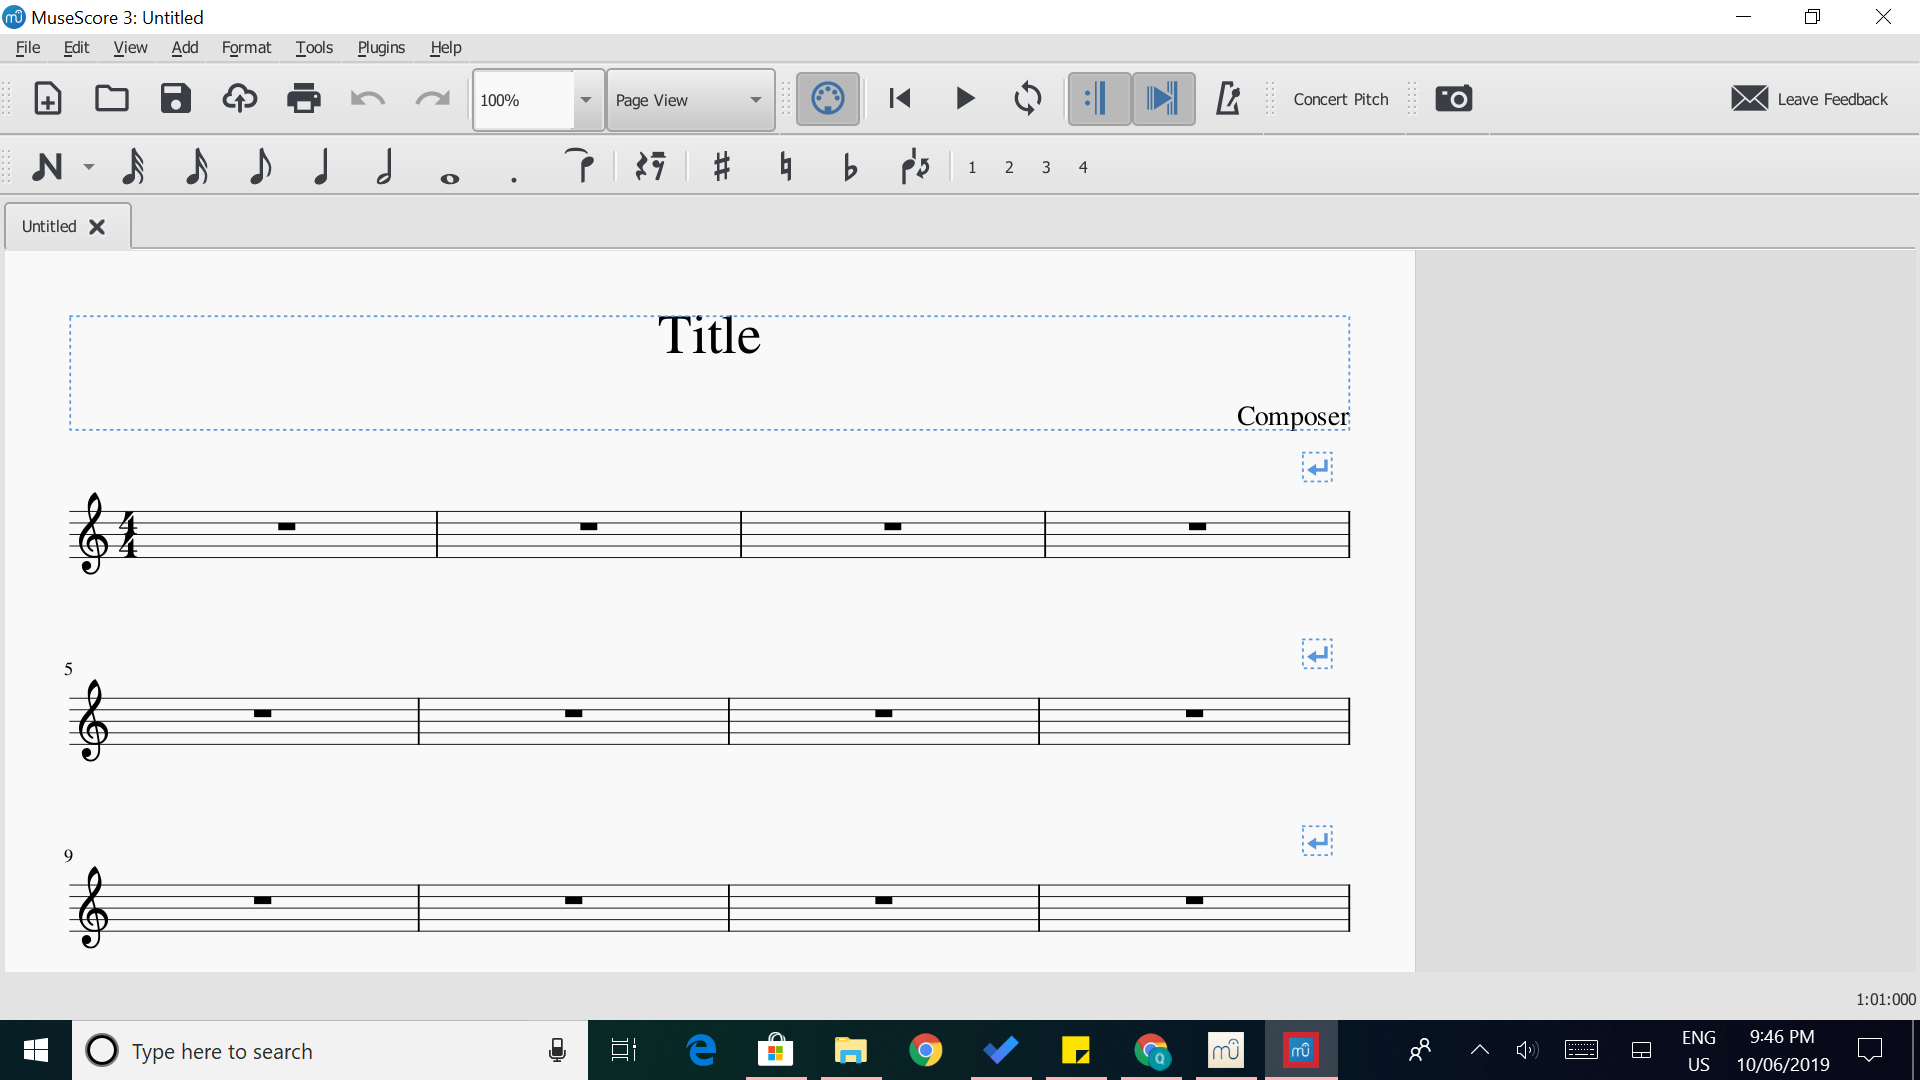
Task: Click the Untitled tab to select it
Action: (51, 225)
